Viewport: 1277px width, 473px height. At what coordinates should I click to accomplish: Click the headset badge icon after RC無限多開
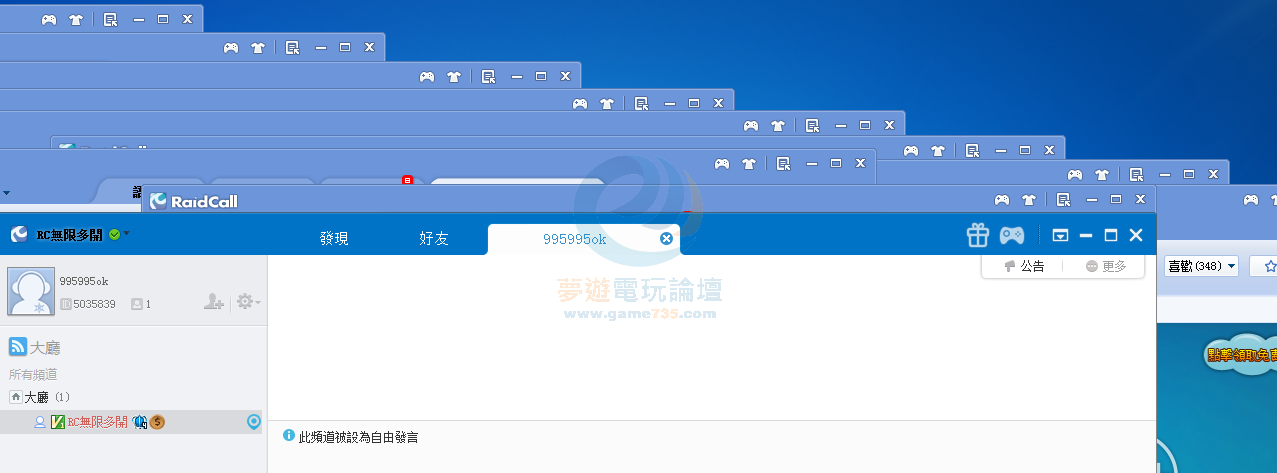click(x=140, y=422)
